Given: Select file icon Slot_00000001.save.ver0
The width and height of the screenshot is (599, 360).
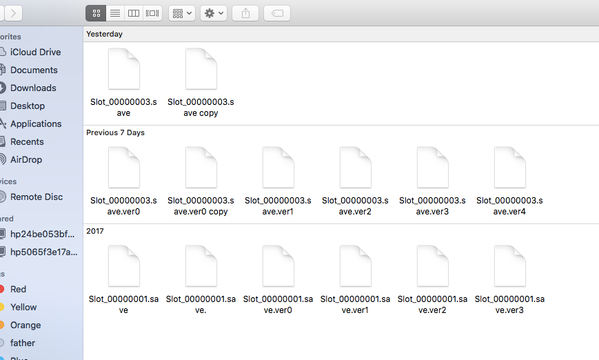Looking at the screenshot, I should [x=278, y=266].
